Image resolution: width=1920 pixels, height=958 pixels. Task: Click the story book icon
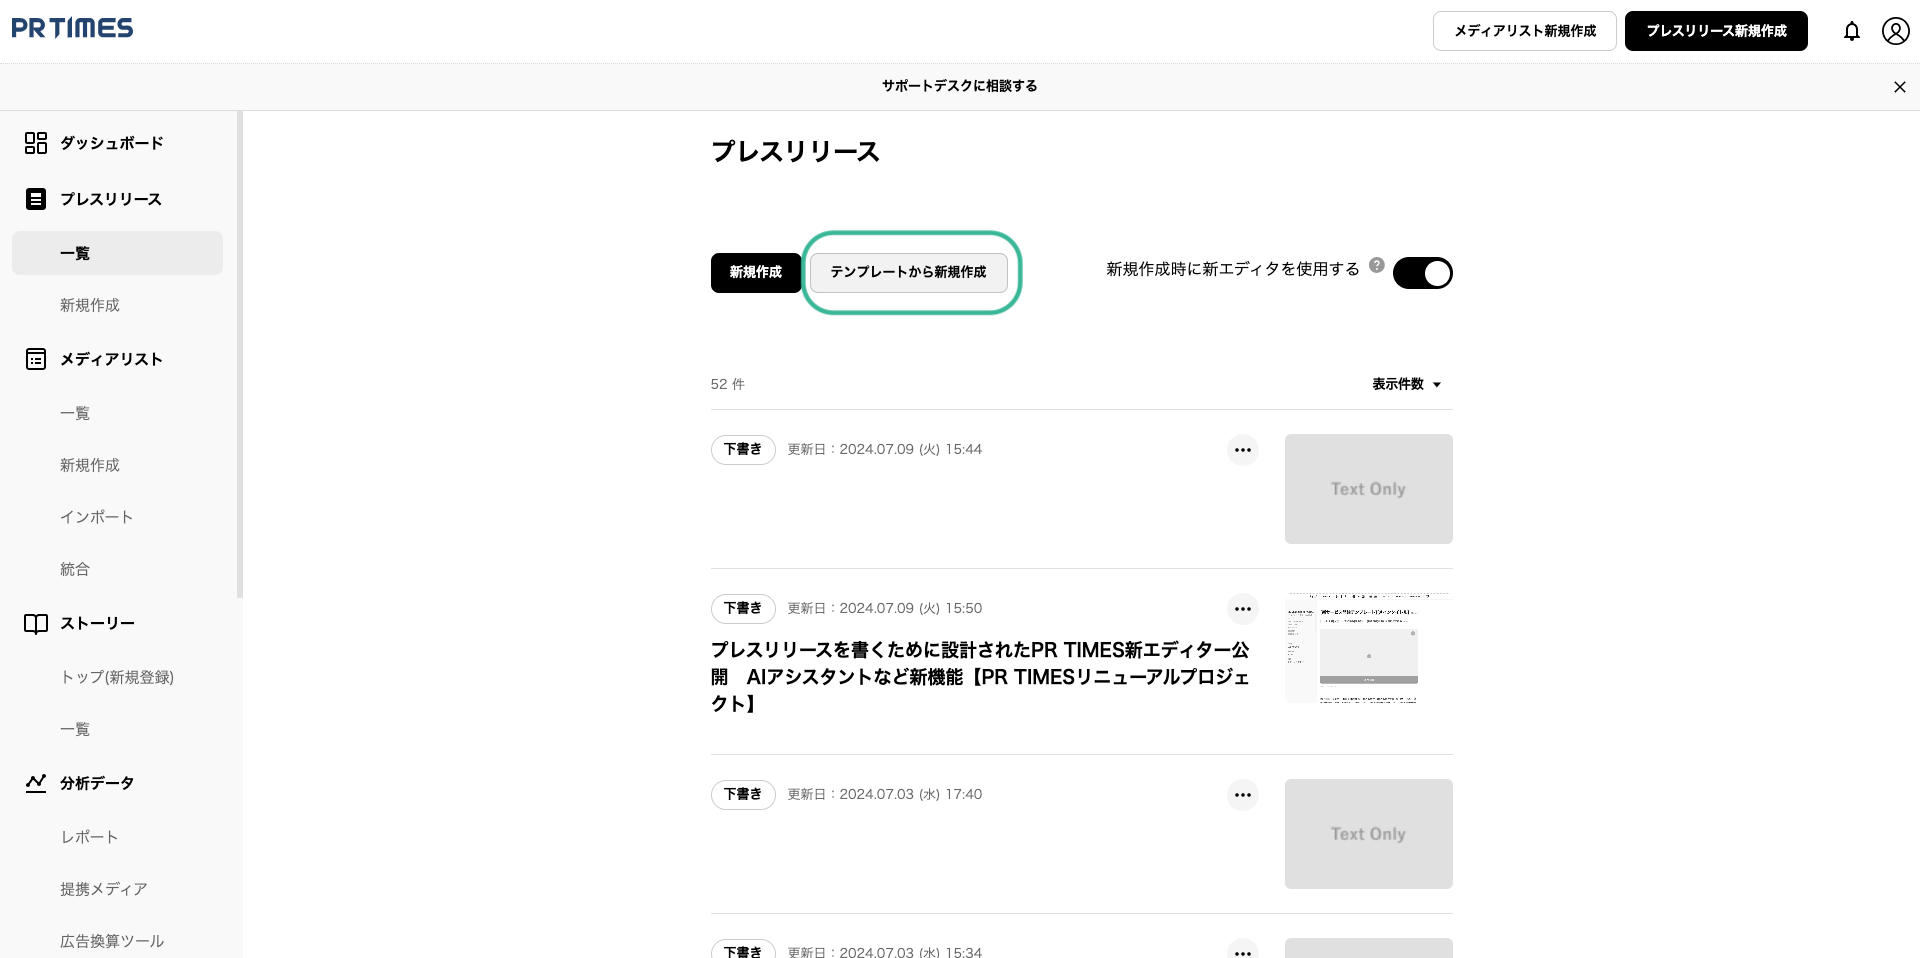(36, 623)
